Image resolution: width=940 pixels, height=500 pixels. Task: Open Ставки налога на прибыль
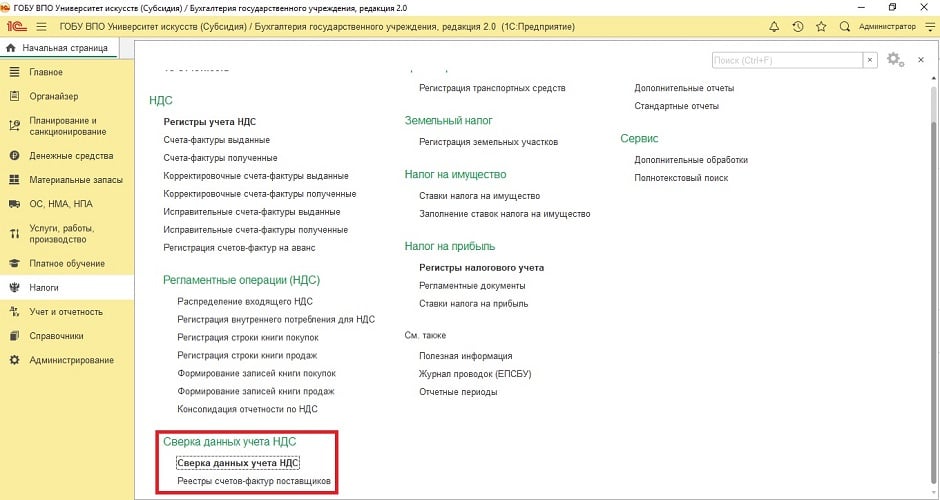click(x=473, y=303)
